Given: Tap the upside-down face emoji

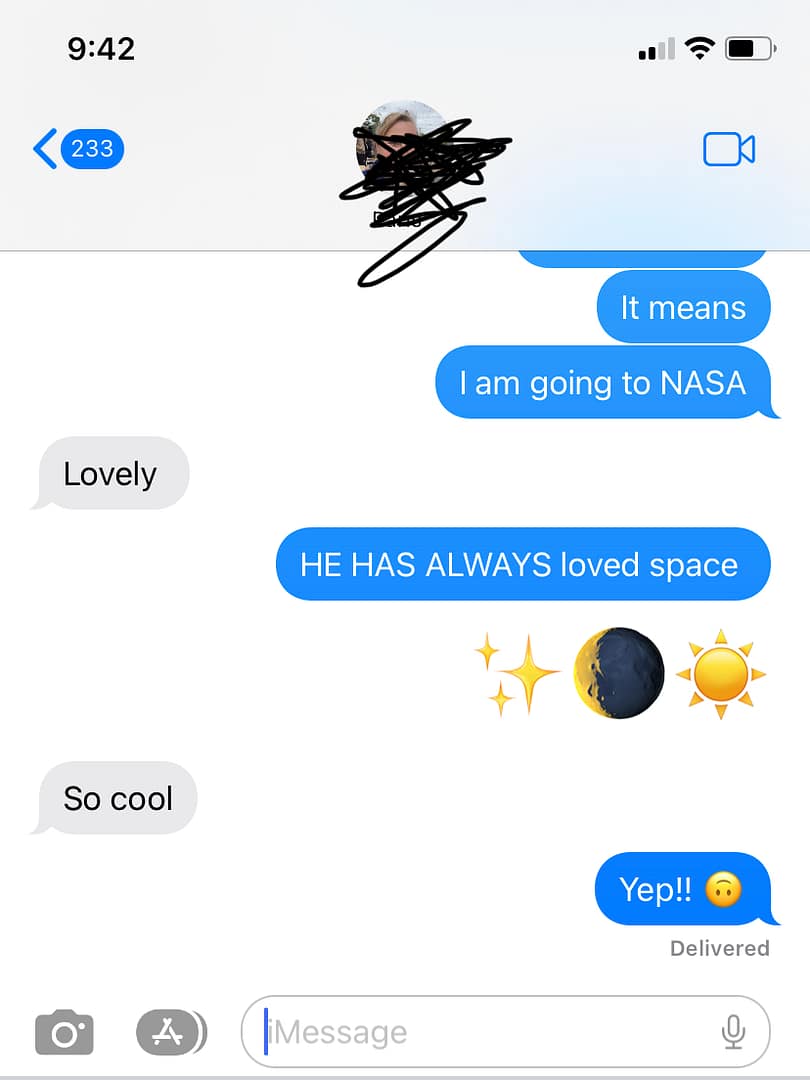Looking at the screenshot, I should pyautogui.click(x=723, y=889).
